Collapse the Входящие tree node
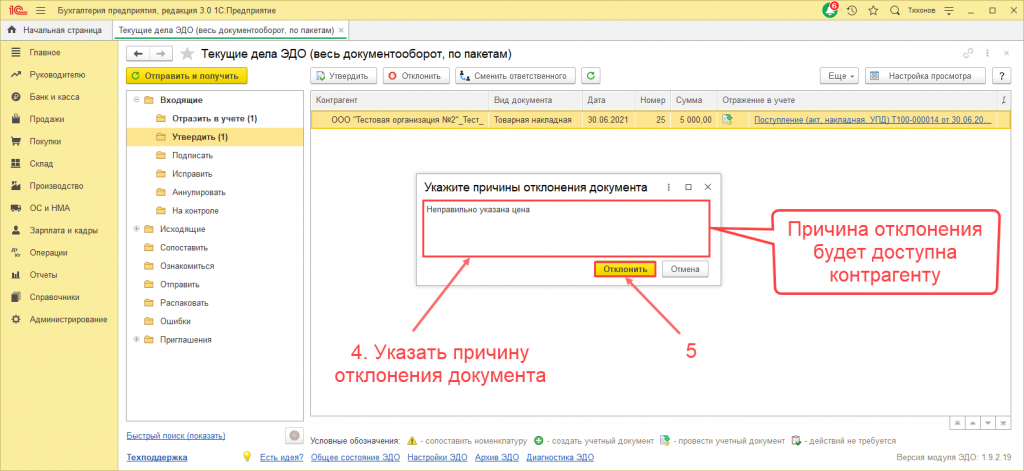 [136, 100]
